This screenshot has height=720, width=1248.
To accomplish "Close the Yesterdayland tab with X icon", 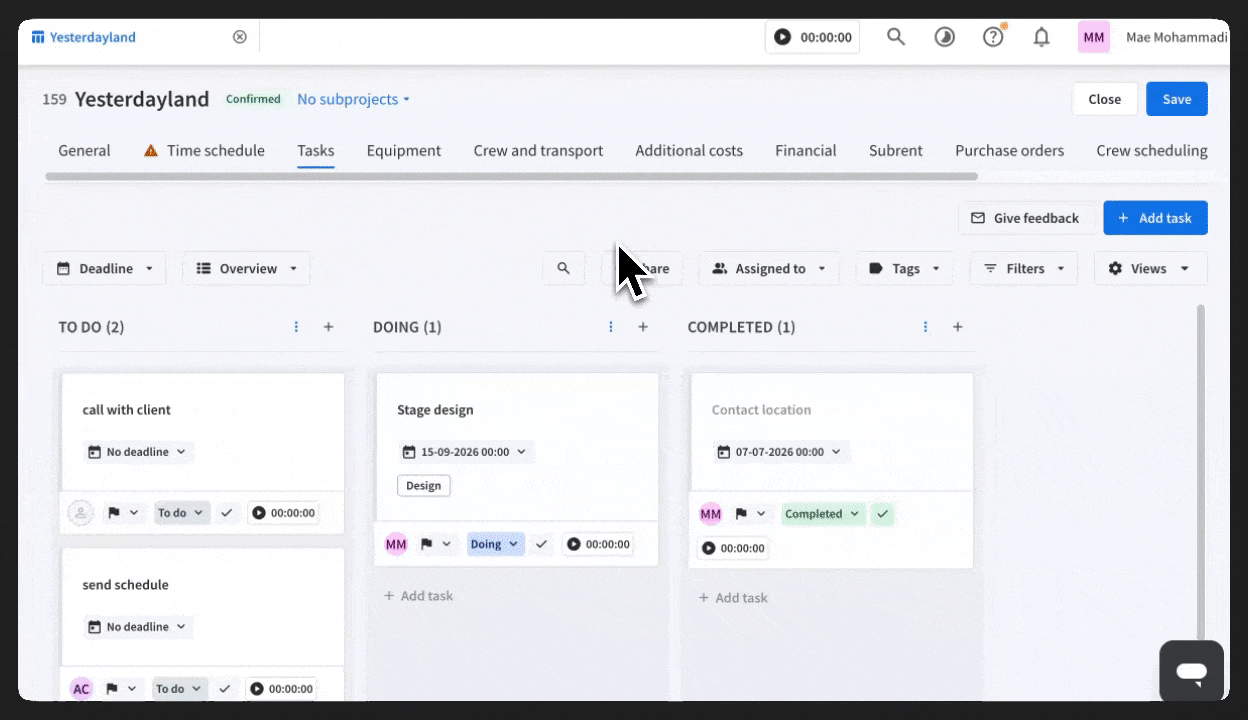I will point(240,37).
